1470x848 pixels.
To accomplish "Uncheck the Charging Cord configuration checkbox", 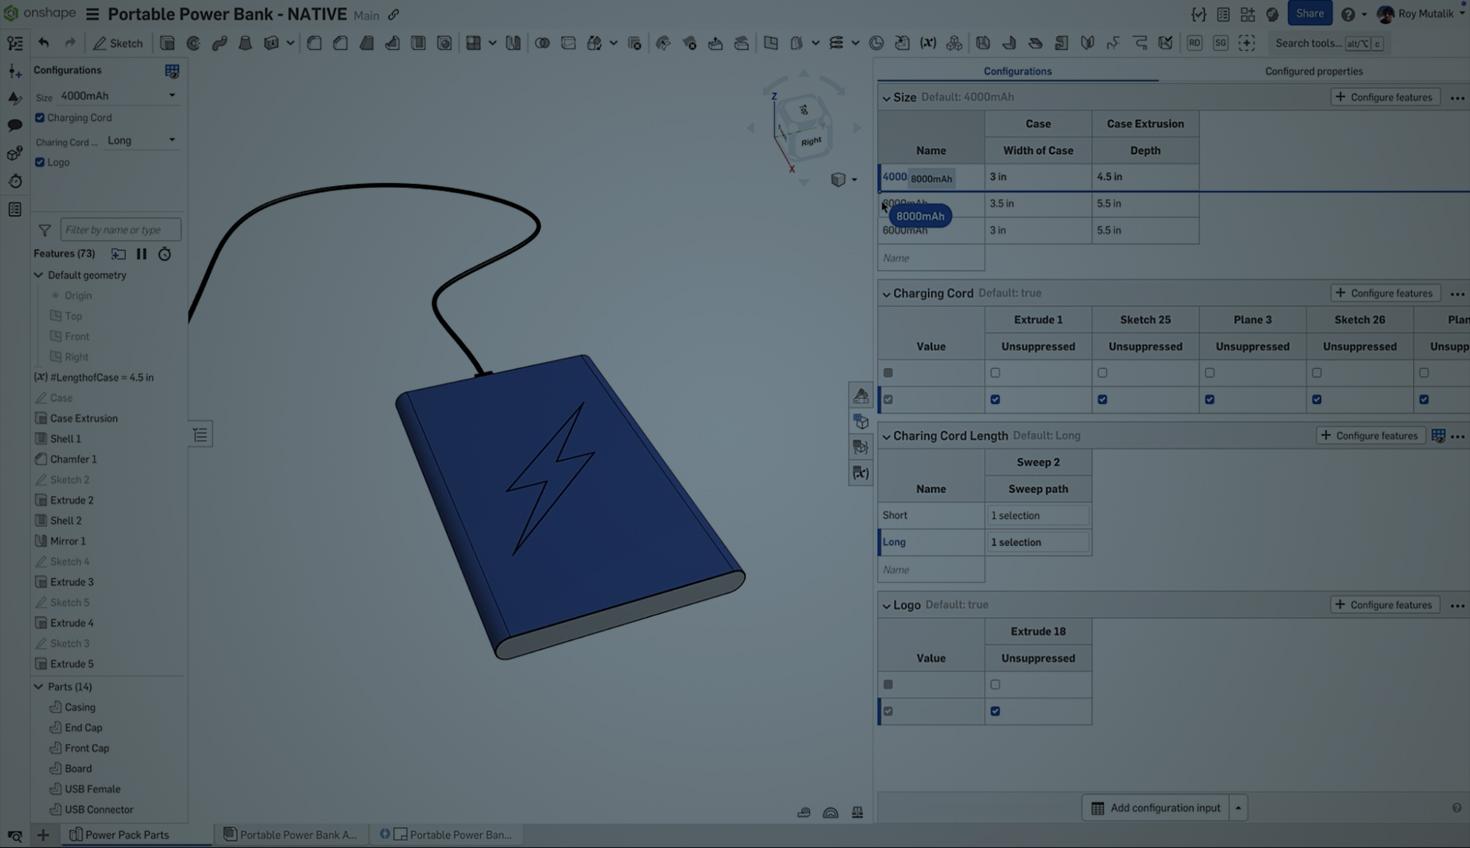I will (x=40, y=118).
